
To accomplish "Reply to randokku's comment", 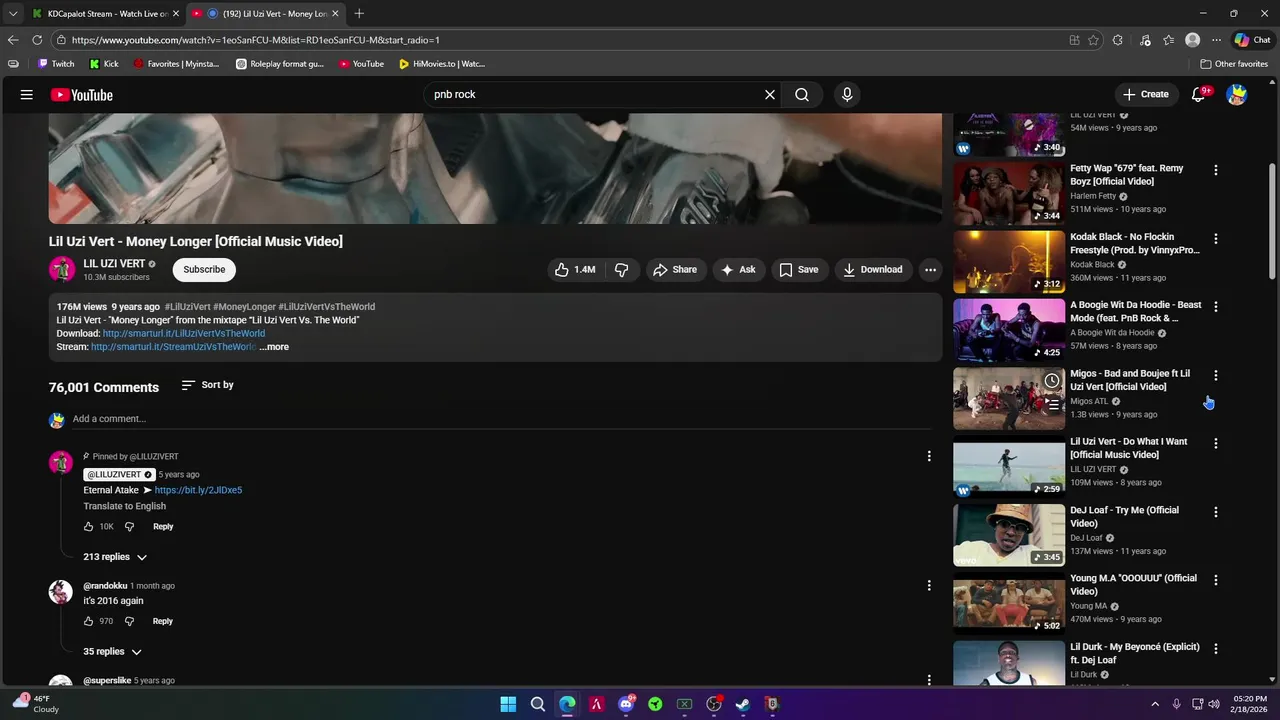I will (x=163, y=622).
